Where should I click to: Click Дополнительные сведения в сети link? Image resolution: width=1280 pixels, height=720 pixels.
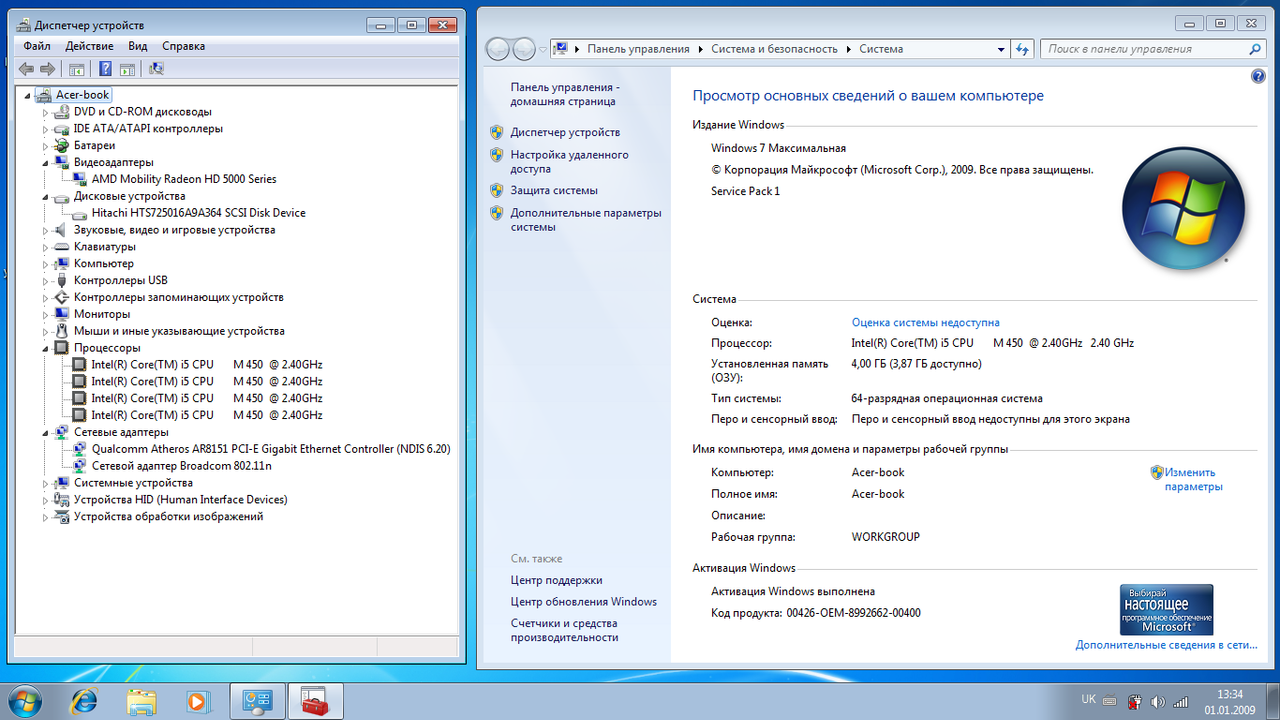1166,645
